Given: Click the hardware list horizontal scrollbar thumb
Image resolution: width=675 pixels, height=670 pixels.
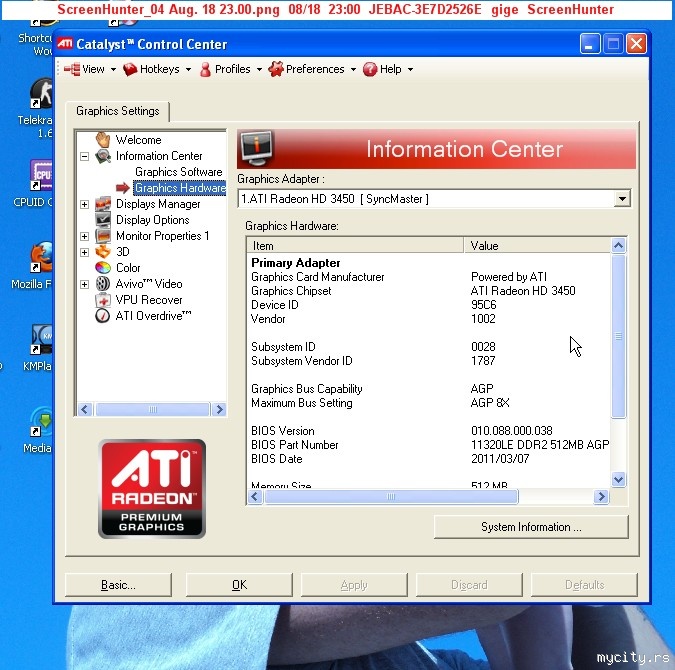Looking at the screenshot, I should click(x=391, y=496).
